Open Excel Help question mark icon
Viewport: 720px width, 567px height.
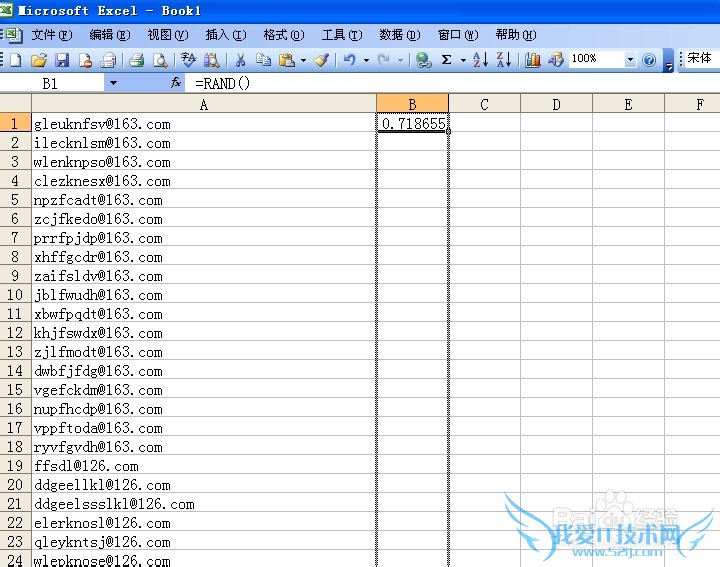pos(649,60)
